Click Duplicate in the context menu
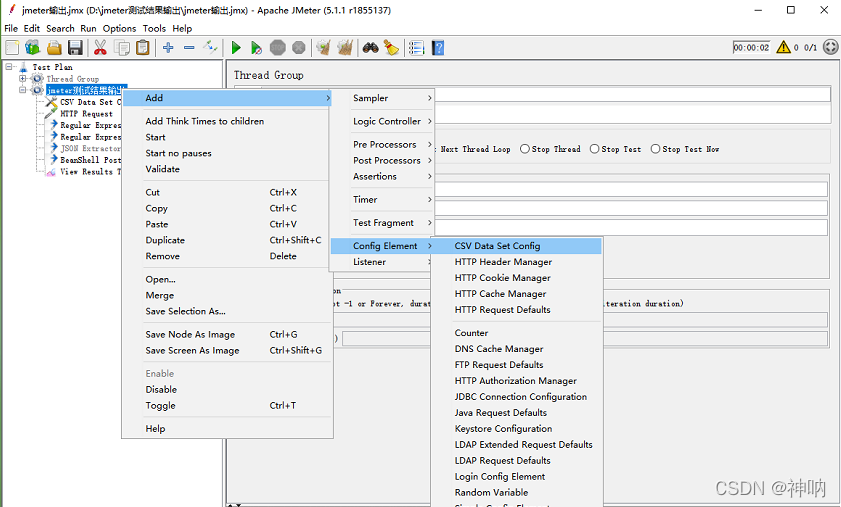The width and height of the screenshot is (841, 507). pyautogui.click(x=227, y=240)
